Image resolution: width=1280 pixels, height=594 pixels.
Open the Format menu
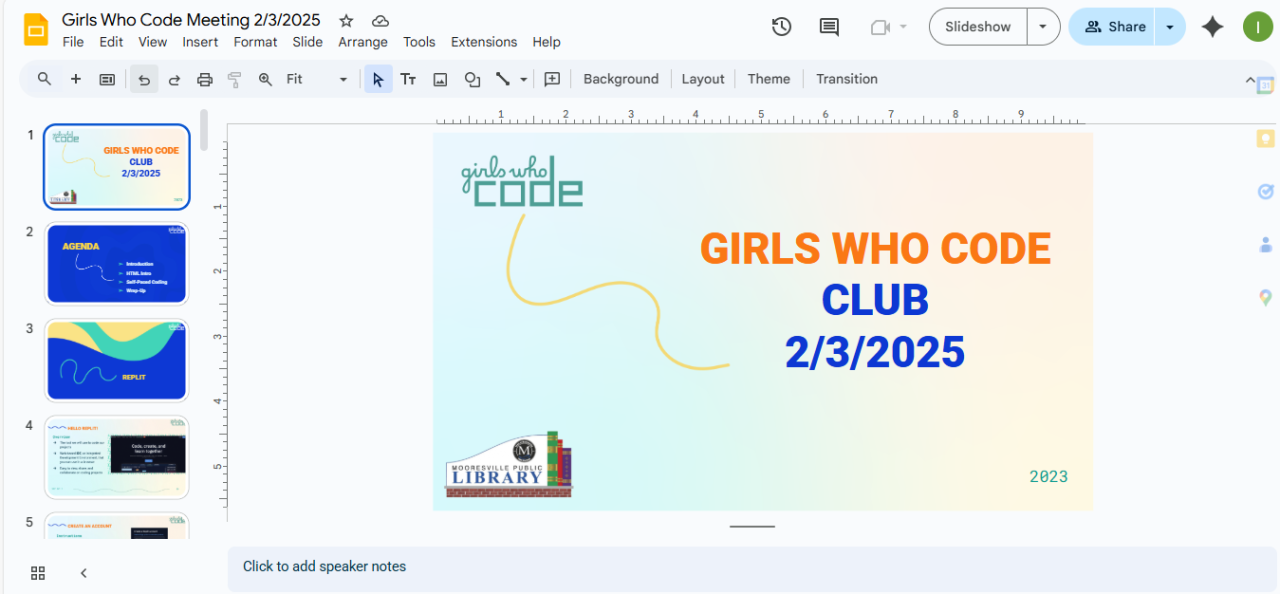[x=255, y=42]
